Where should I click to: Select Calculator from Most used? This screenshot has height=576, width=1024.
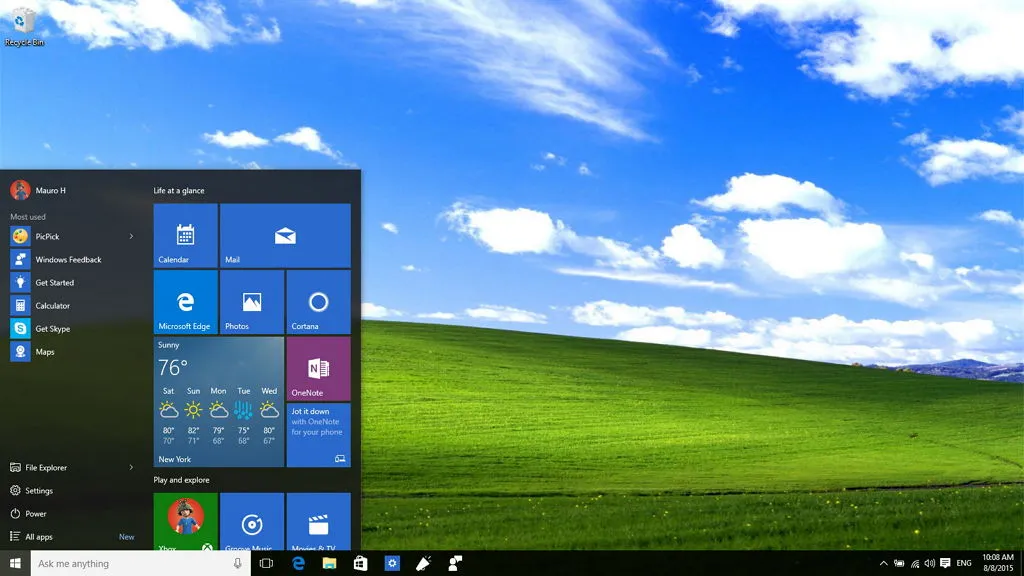[x=52, y=306]
